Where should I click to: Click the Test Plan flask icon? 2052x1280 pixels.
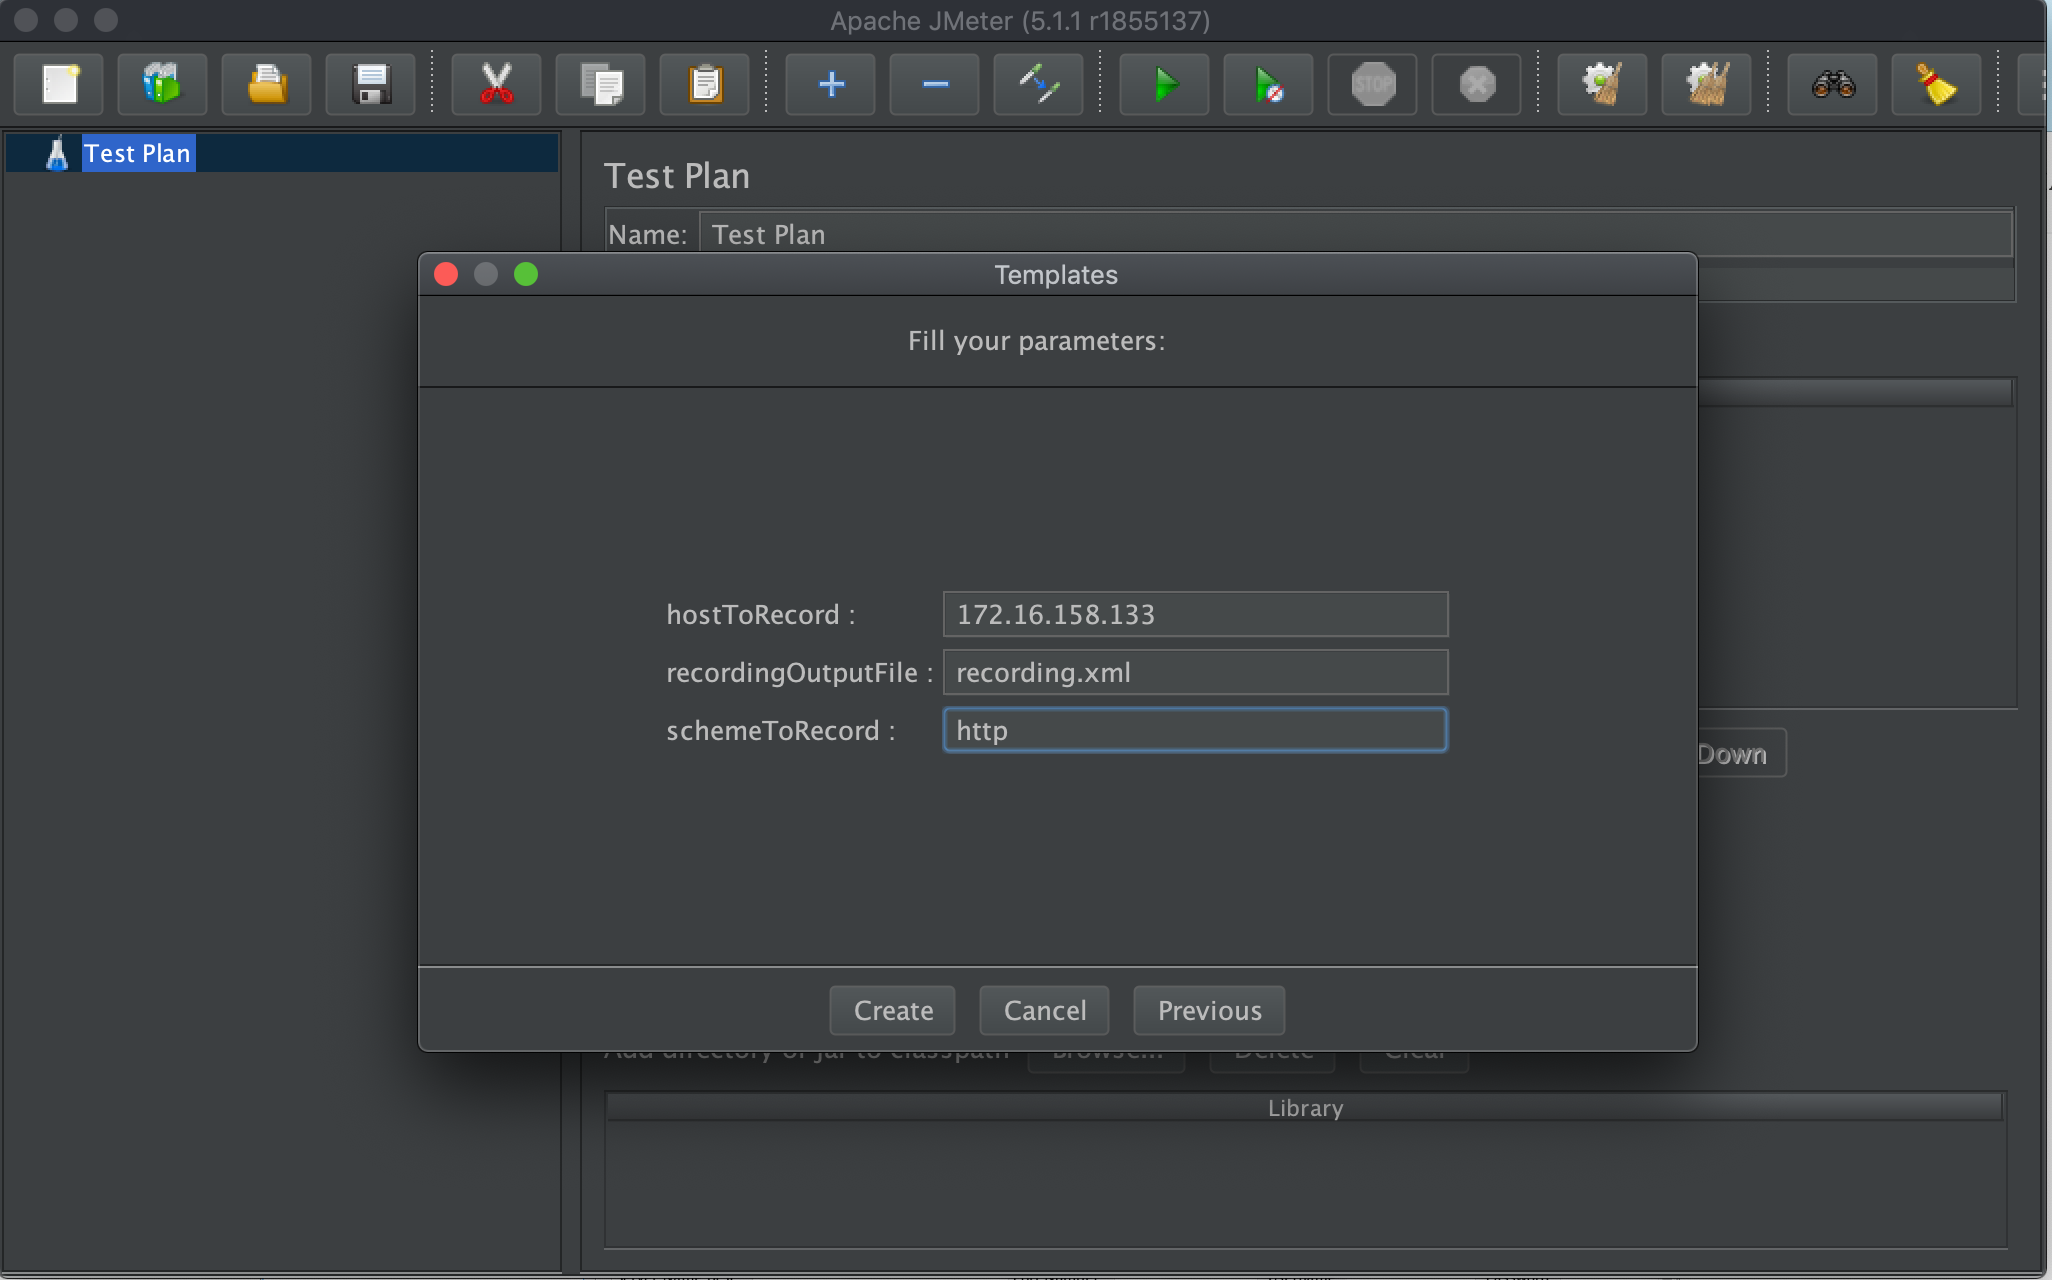click(57, 153)
